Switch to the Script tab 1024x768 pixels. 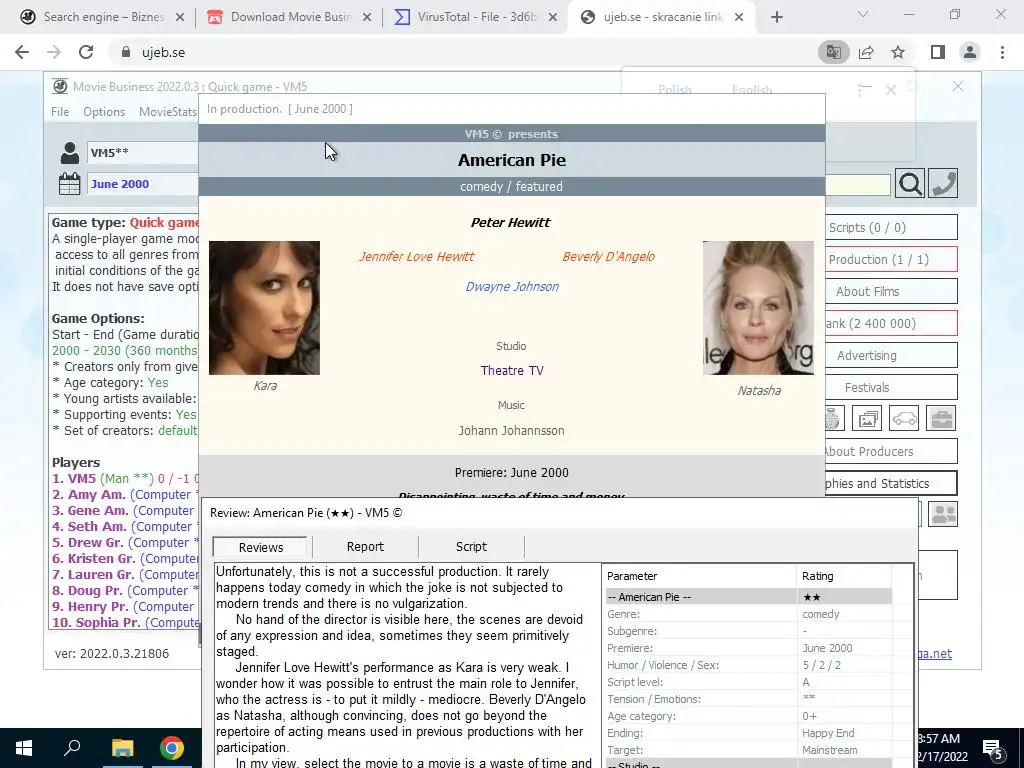pos(471,547)
